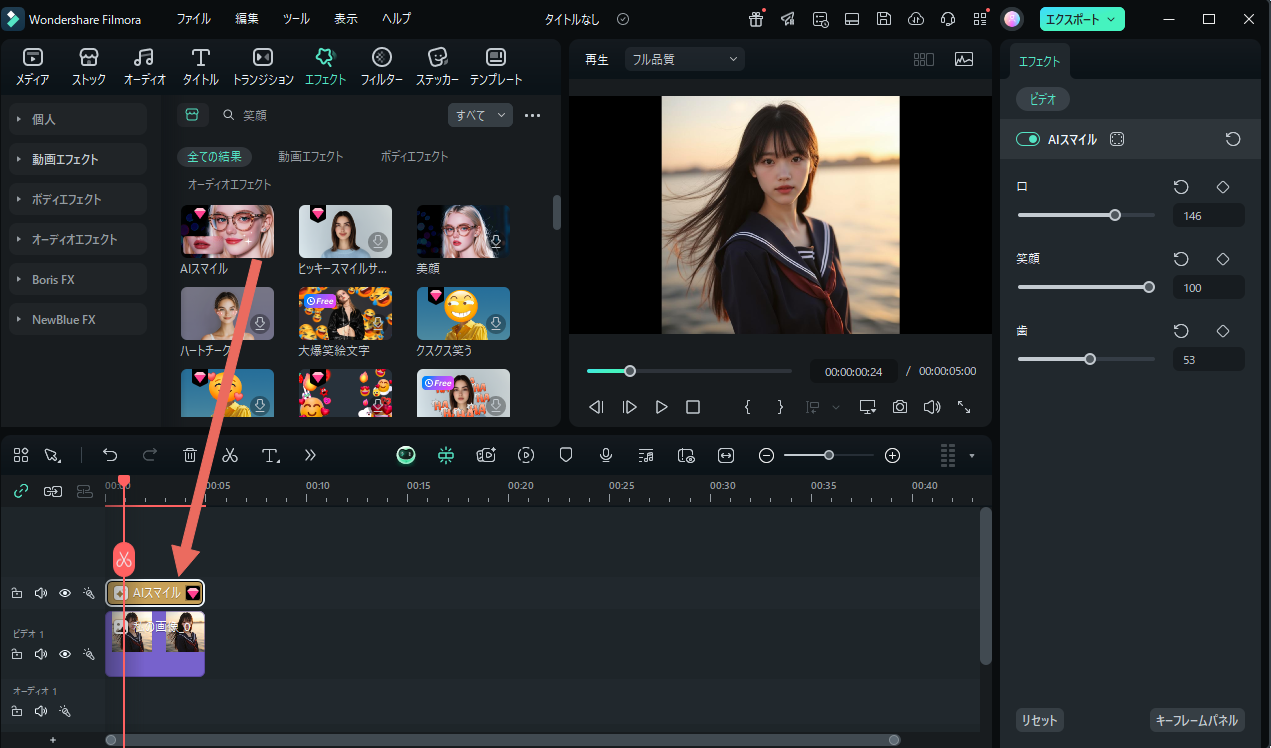
Task: Click the Undo arrow in timeline toolbar
Action: click(110, 455)
